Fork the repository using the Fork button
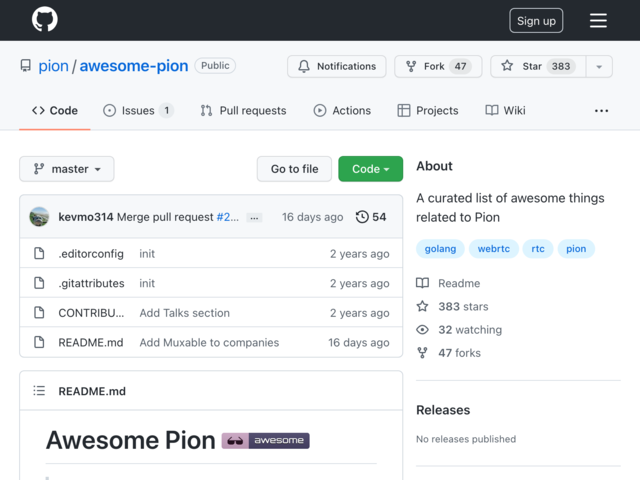Viewport: 640px width, 480px height. click(x=438, y=66)
